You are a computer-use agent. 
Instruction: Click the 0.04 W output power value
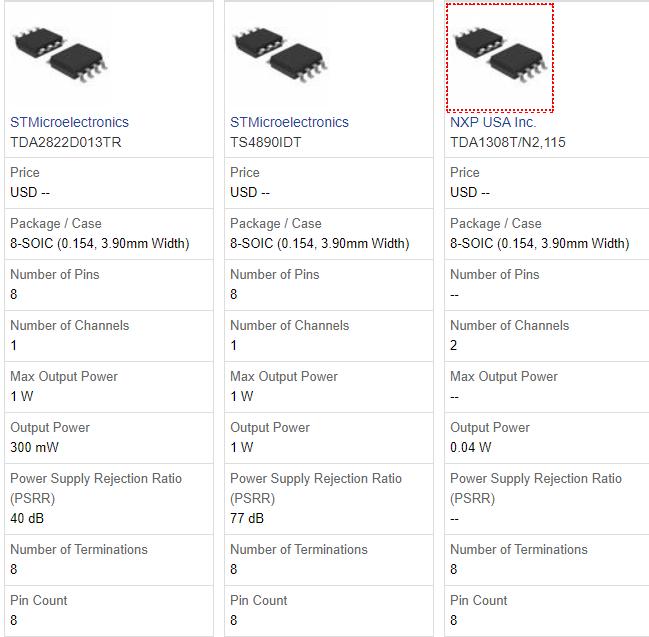tap(470, 447)
